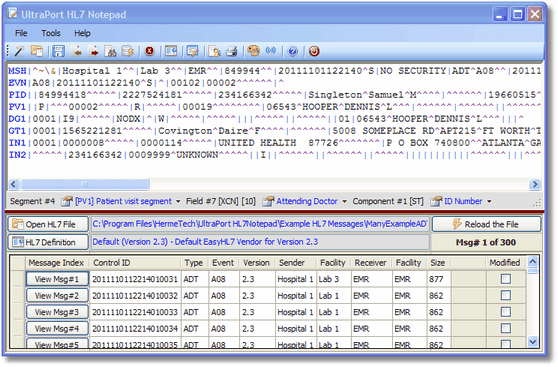Open the File menu
The image size is (558, 367).
point(21,33)
